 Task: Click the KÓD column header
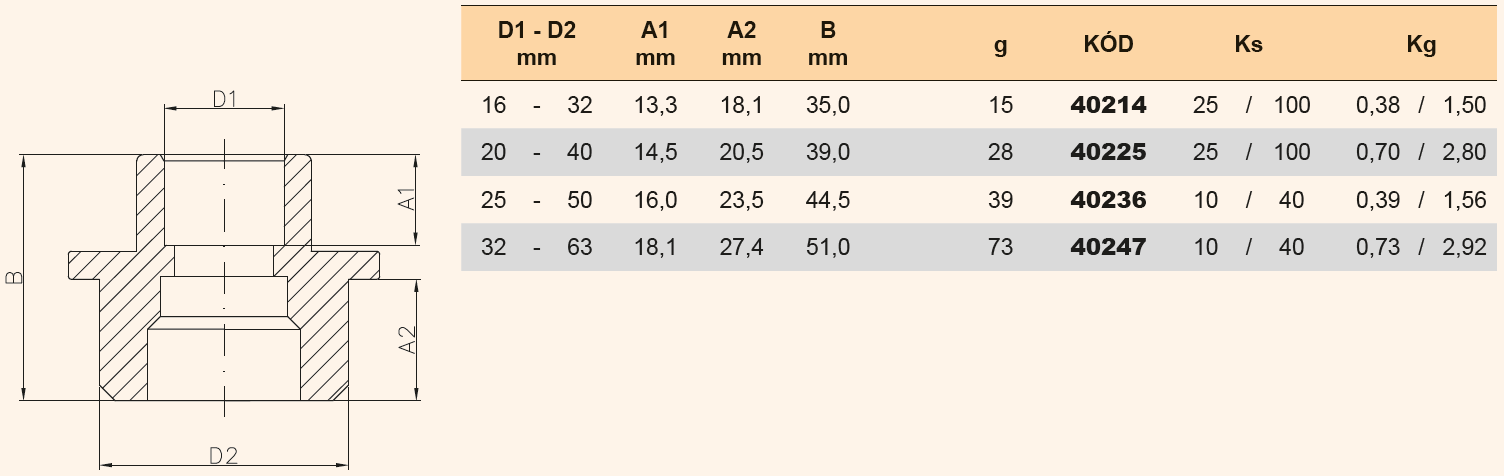click(1108, 45)
